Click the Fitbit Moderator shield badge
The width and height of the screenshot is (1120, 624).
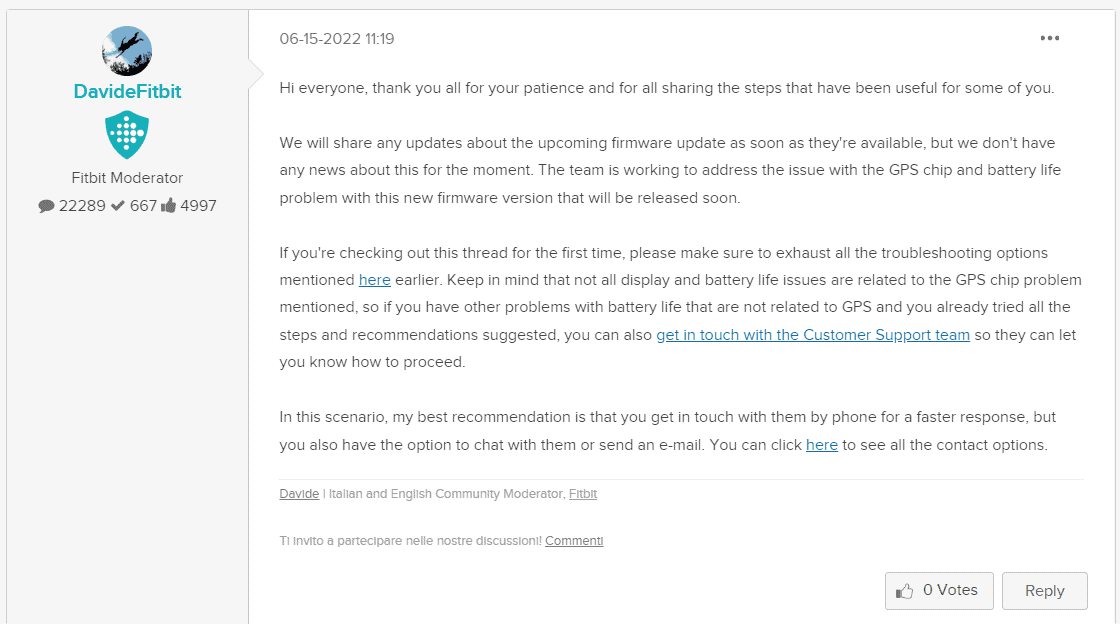tap(127, 133)
